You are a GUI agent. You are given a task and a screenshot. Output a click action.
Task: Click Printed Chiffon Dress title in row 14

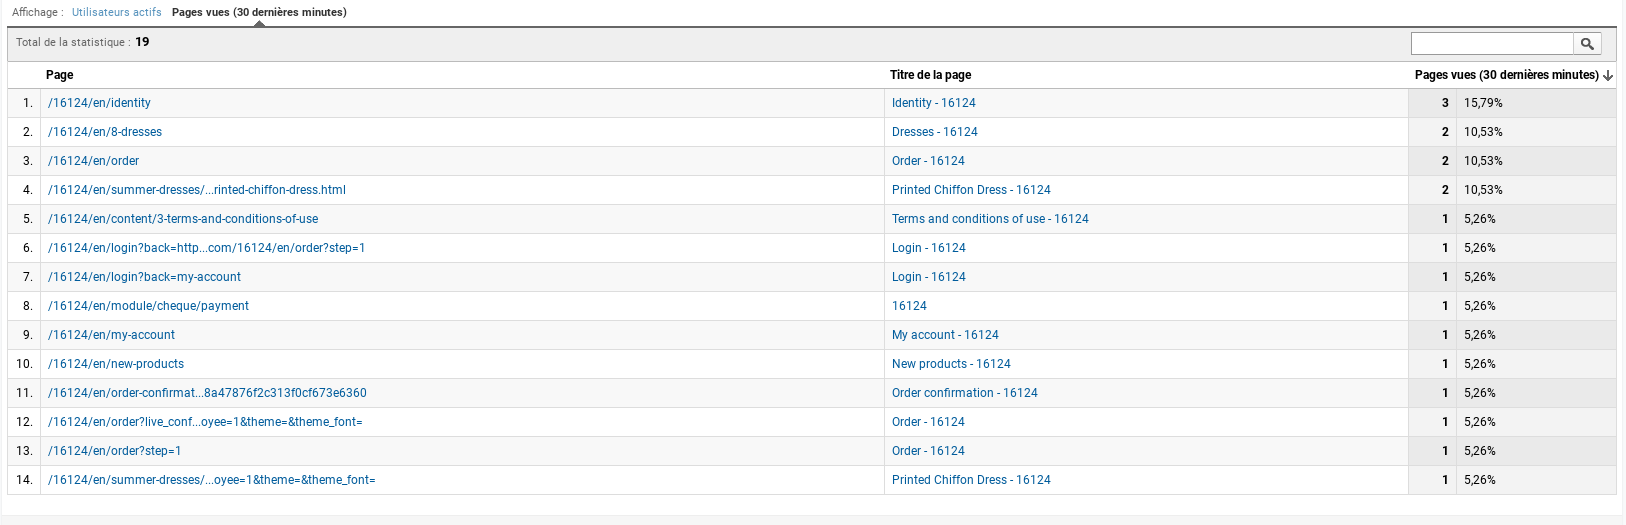click(x=971, y=480)
